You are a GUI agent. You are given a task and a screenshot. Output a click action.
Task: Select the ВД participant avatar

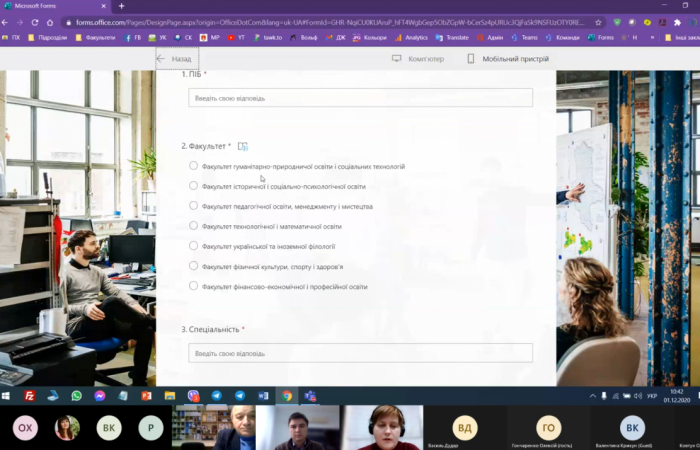pos(464,428)
